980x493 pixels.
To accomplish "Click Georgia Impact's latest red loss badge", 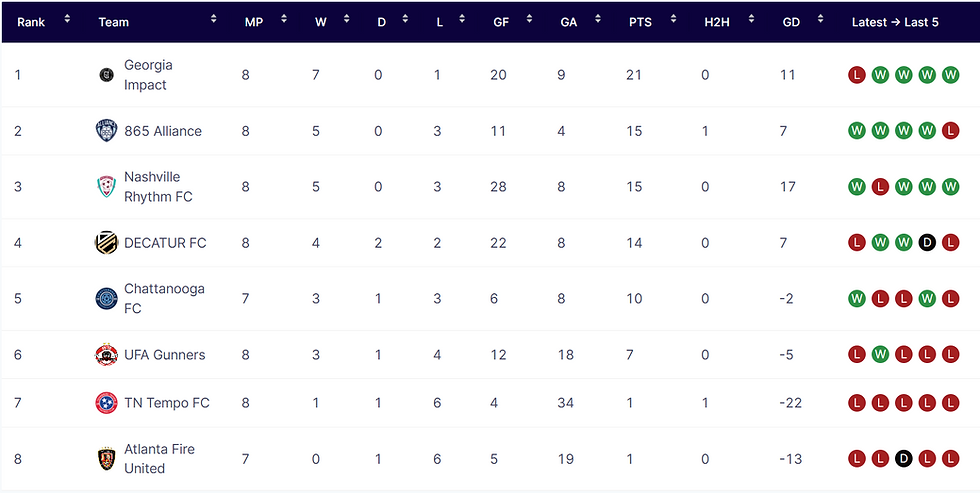I will tap(856, 75).
